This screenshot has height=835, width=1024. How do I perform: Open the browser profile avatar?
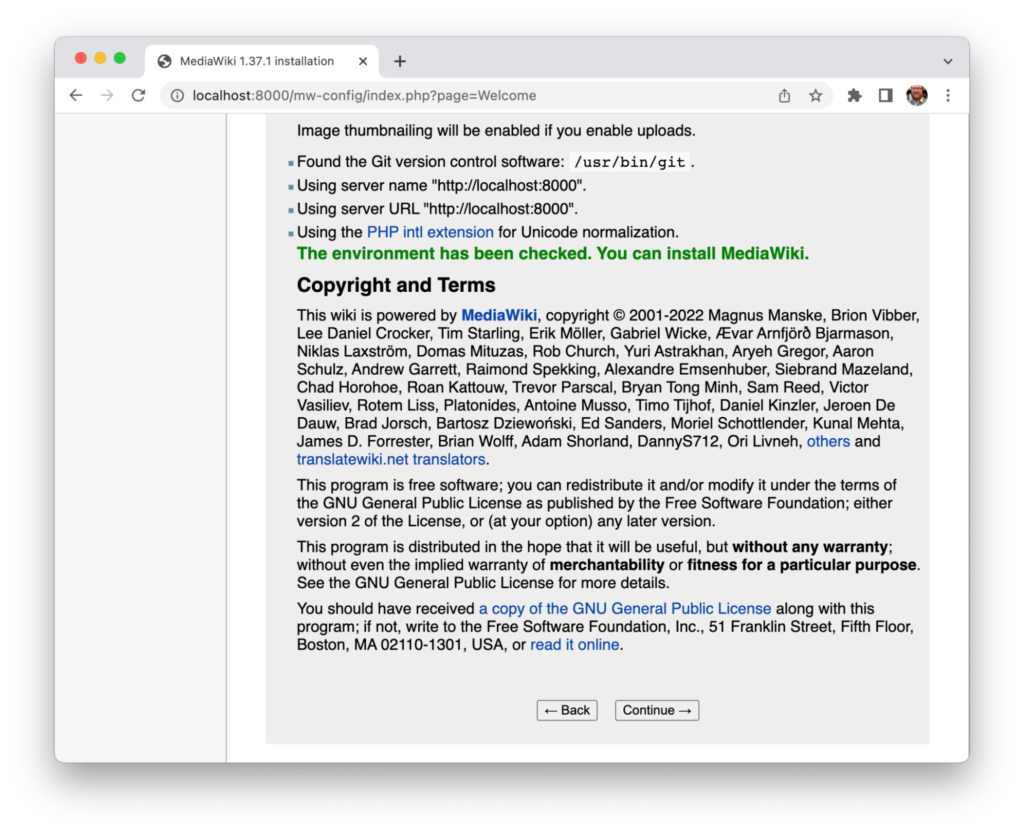917,95
